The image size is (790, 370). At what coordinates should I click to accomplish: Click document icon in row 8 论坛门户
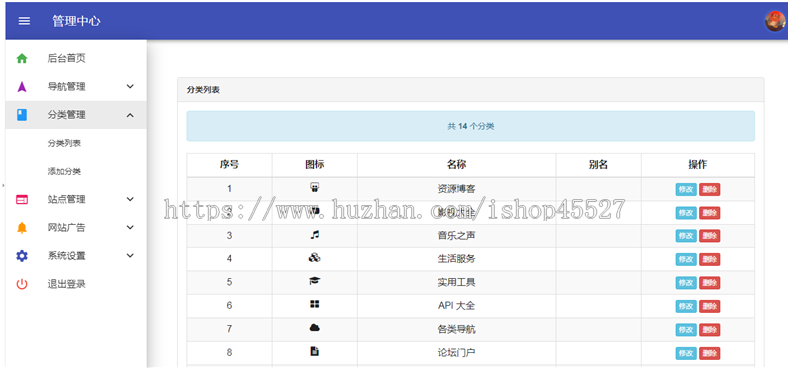point(314,351)
